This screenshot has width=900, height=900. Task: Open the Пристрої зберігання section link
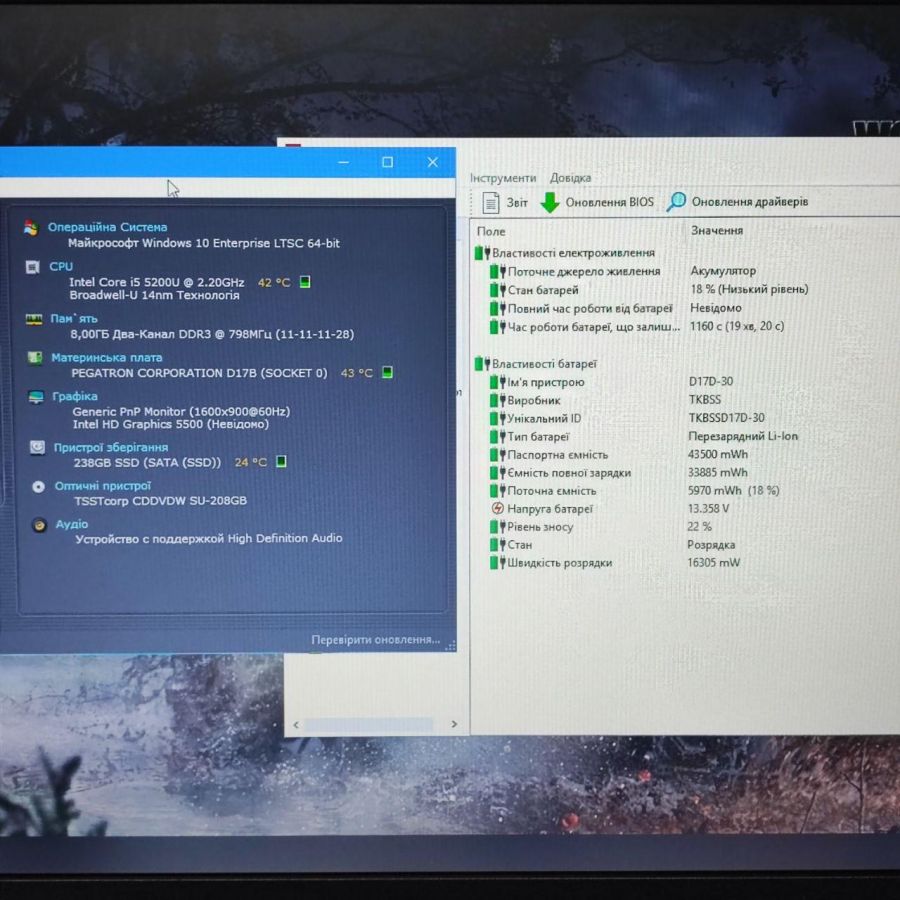(x=111, y=447)
